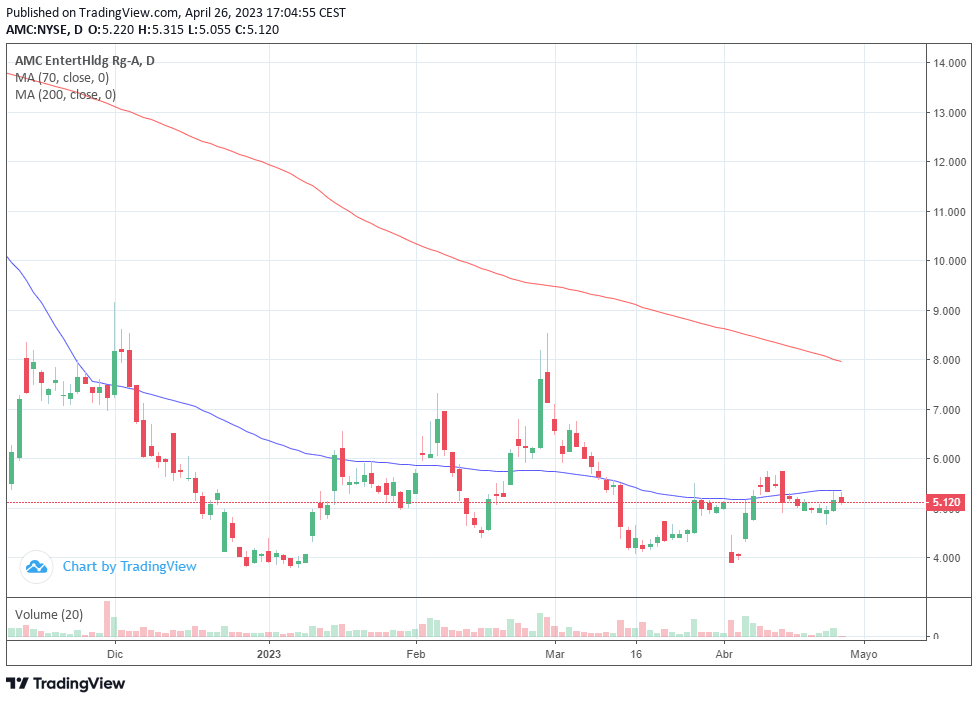Image resolution: width=978 pixels, height=702 pixels.
Task: Click the 4.000 price axis label
Action: point(949,558)
